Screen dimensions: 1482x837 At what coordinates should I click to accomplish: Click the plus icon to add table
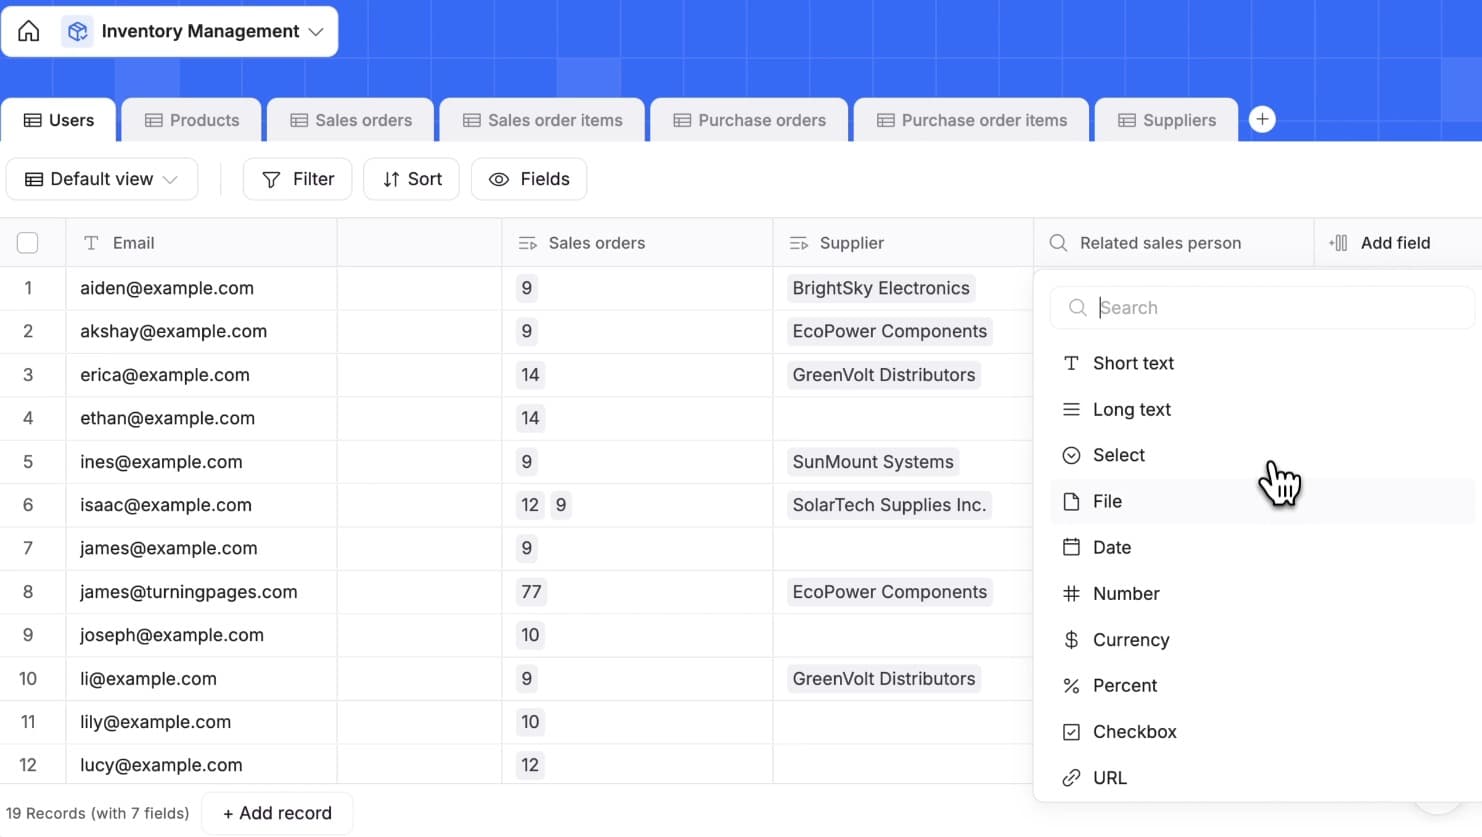click(1262, 119)
